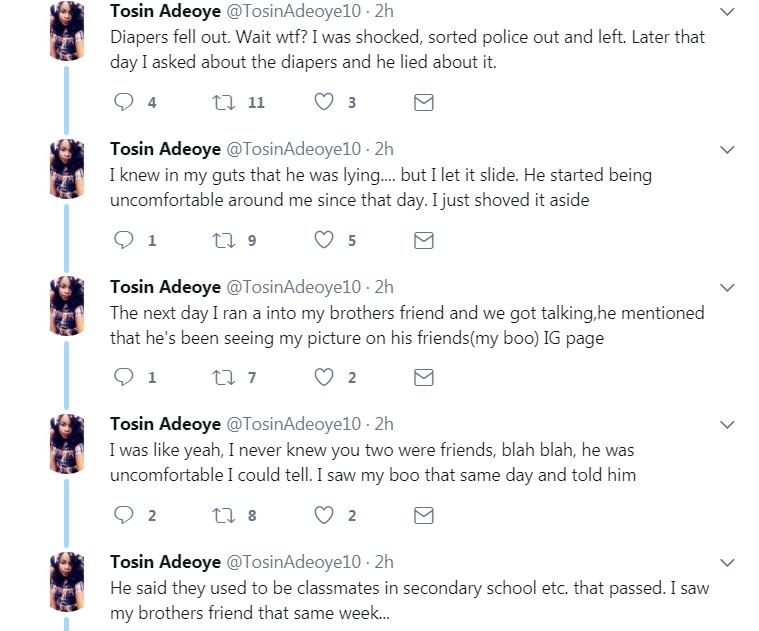Direct message the 'Diapers fell out' tweet
The height and width of the screenshot is (631, 759).
(x=423, y=102)
